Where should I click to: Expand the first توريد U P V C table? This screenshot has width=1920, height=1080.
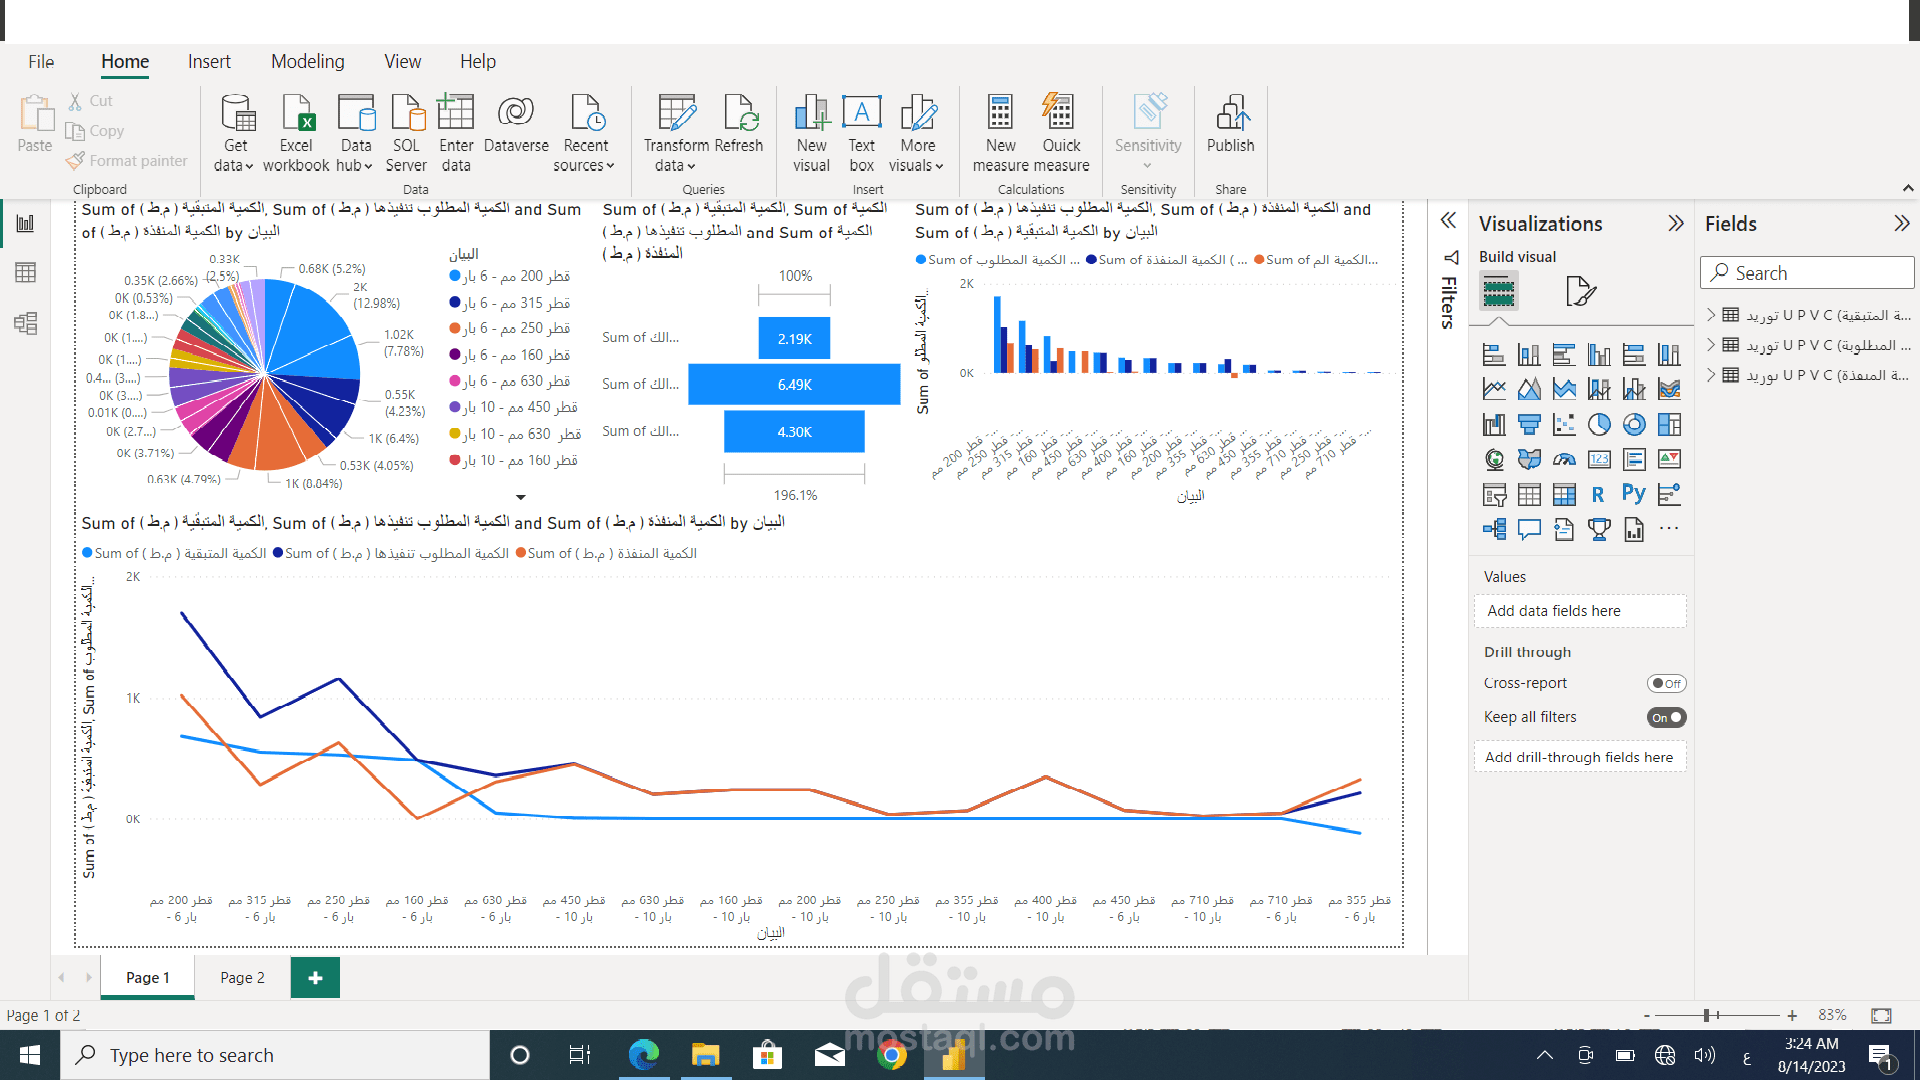point(1711,315)
